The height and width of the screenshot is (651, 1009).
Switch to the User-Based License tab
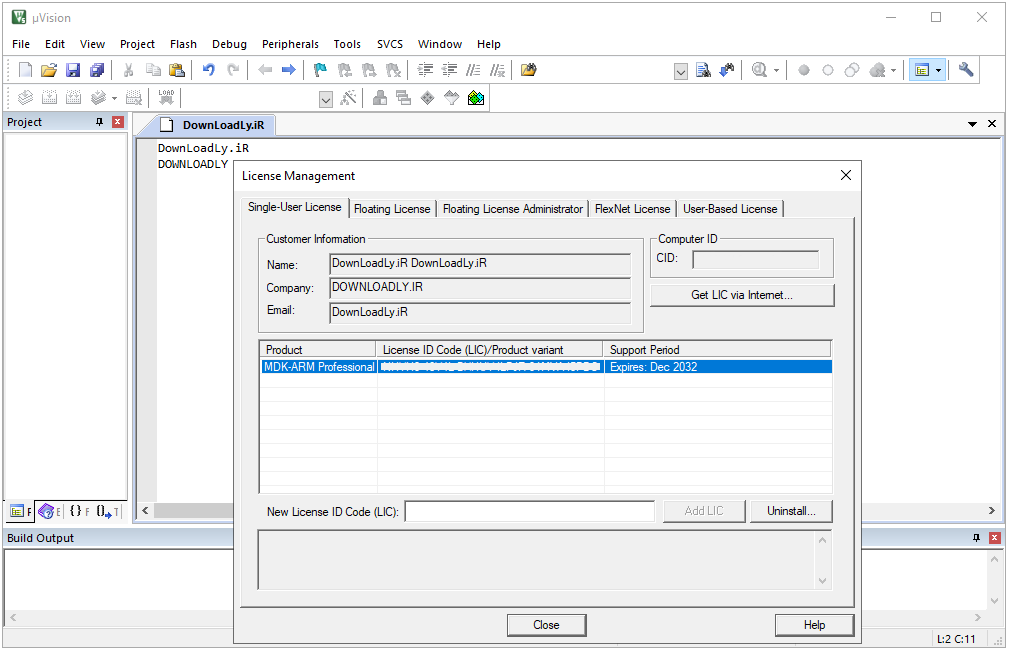pyautogui.click(x=730, y=209)
